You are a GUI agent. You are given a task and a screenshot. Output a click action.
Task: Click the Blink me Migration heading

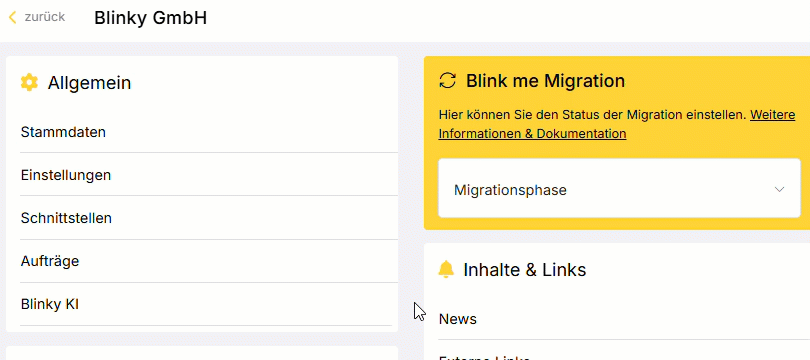[x=546, y=81]
